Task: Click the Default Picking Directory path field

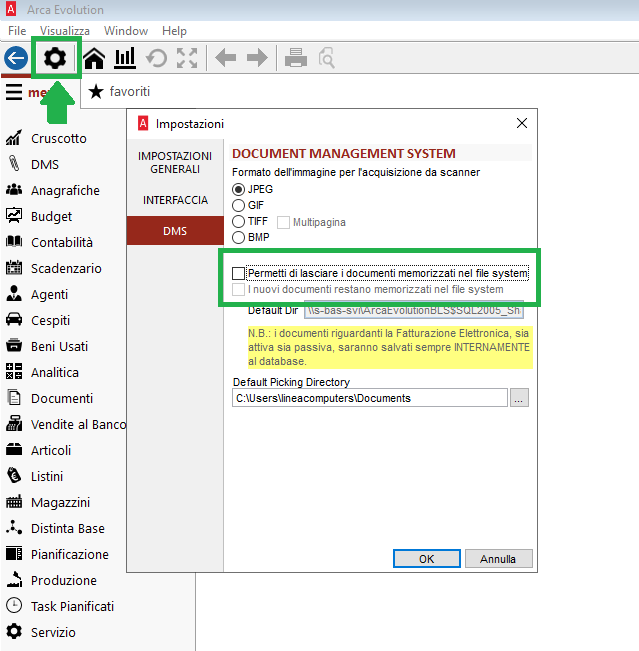Action: coord(370,398)
